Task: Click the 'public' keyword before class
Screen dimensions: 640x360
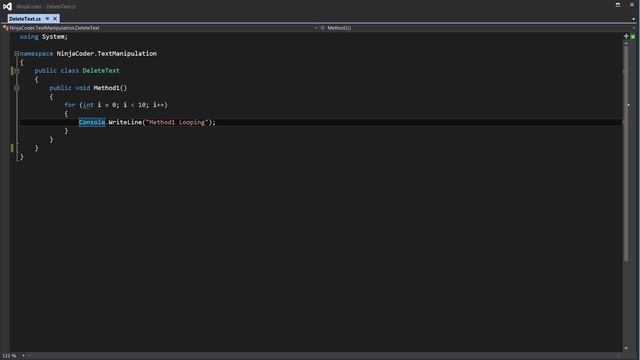Action: coord(46,71)
